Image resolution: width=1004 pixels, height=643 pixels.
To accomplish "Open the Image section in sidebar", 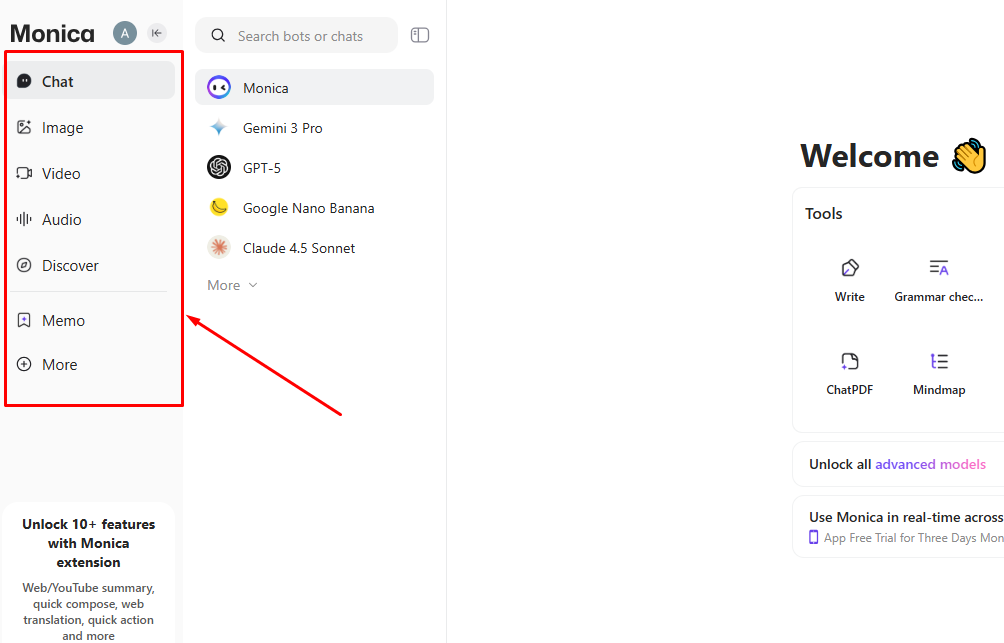I will click(x=92, y=127).
